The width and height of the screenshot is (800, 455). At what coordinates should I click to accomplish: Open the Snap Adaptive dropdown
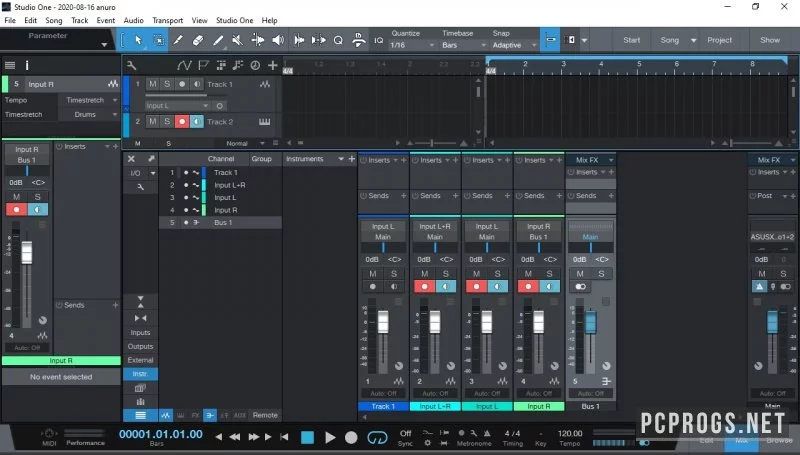[514, 45]
